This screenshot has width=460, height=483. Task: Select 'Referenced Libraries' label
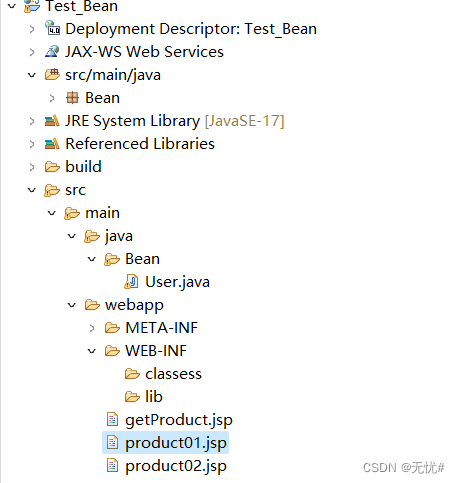click(x=140, y=144)
